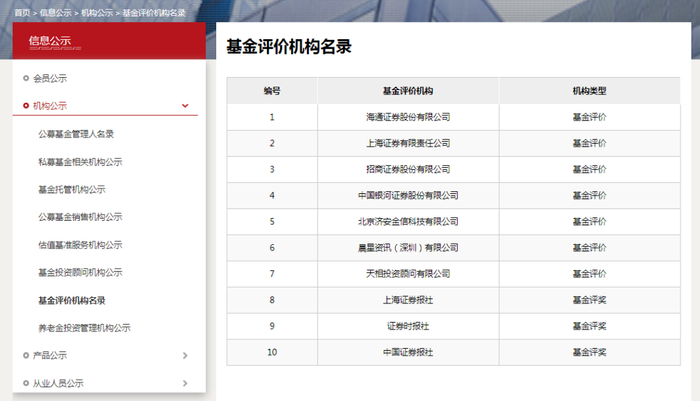Open 私募基金相关机构公示 submenu entry
Viewport: 700px width, 401px height.
click(x=80, y=162)
